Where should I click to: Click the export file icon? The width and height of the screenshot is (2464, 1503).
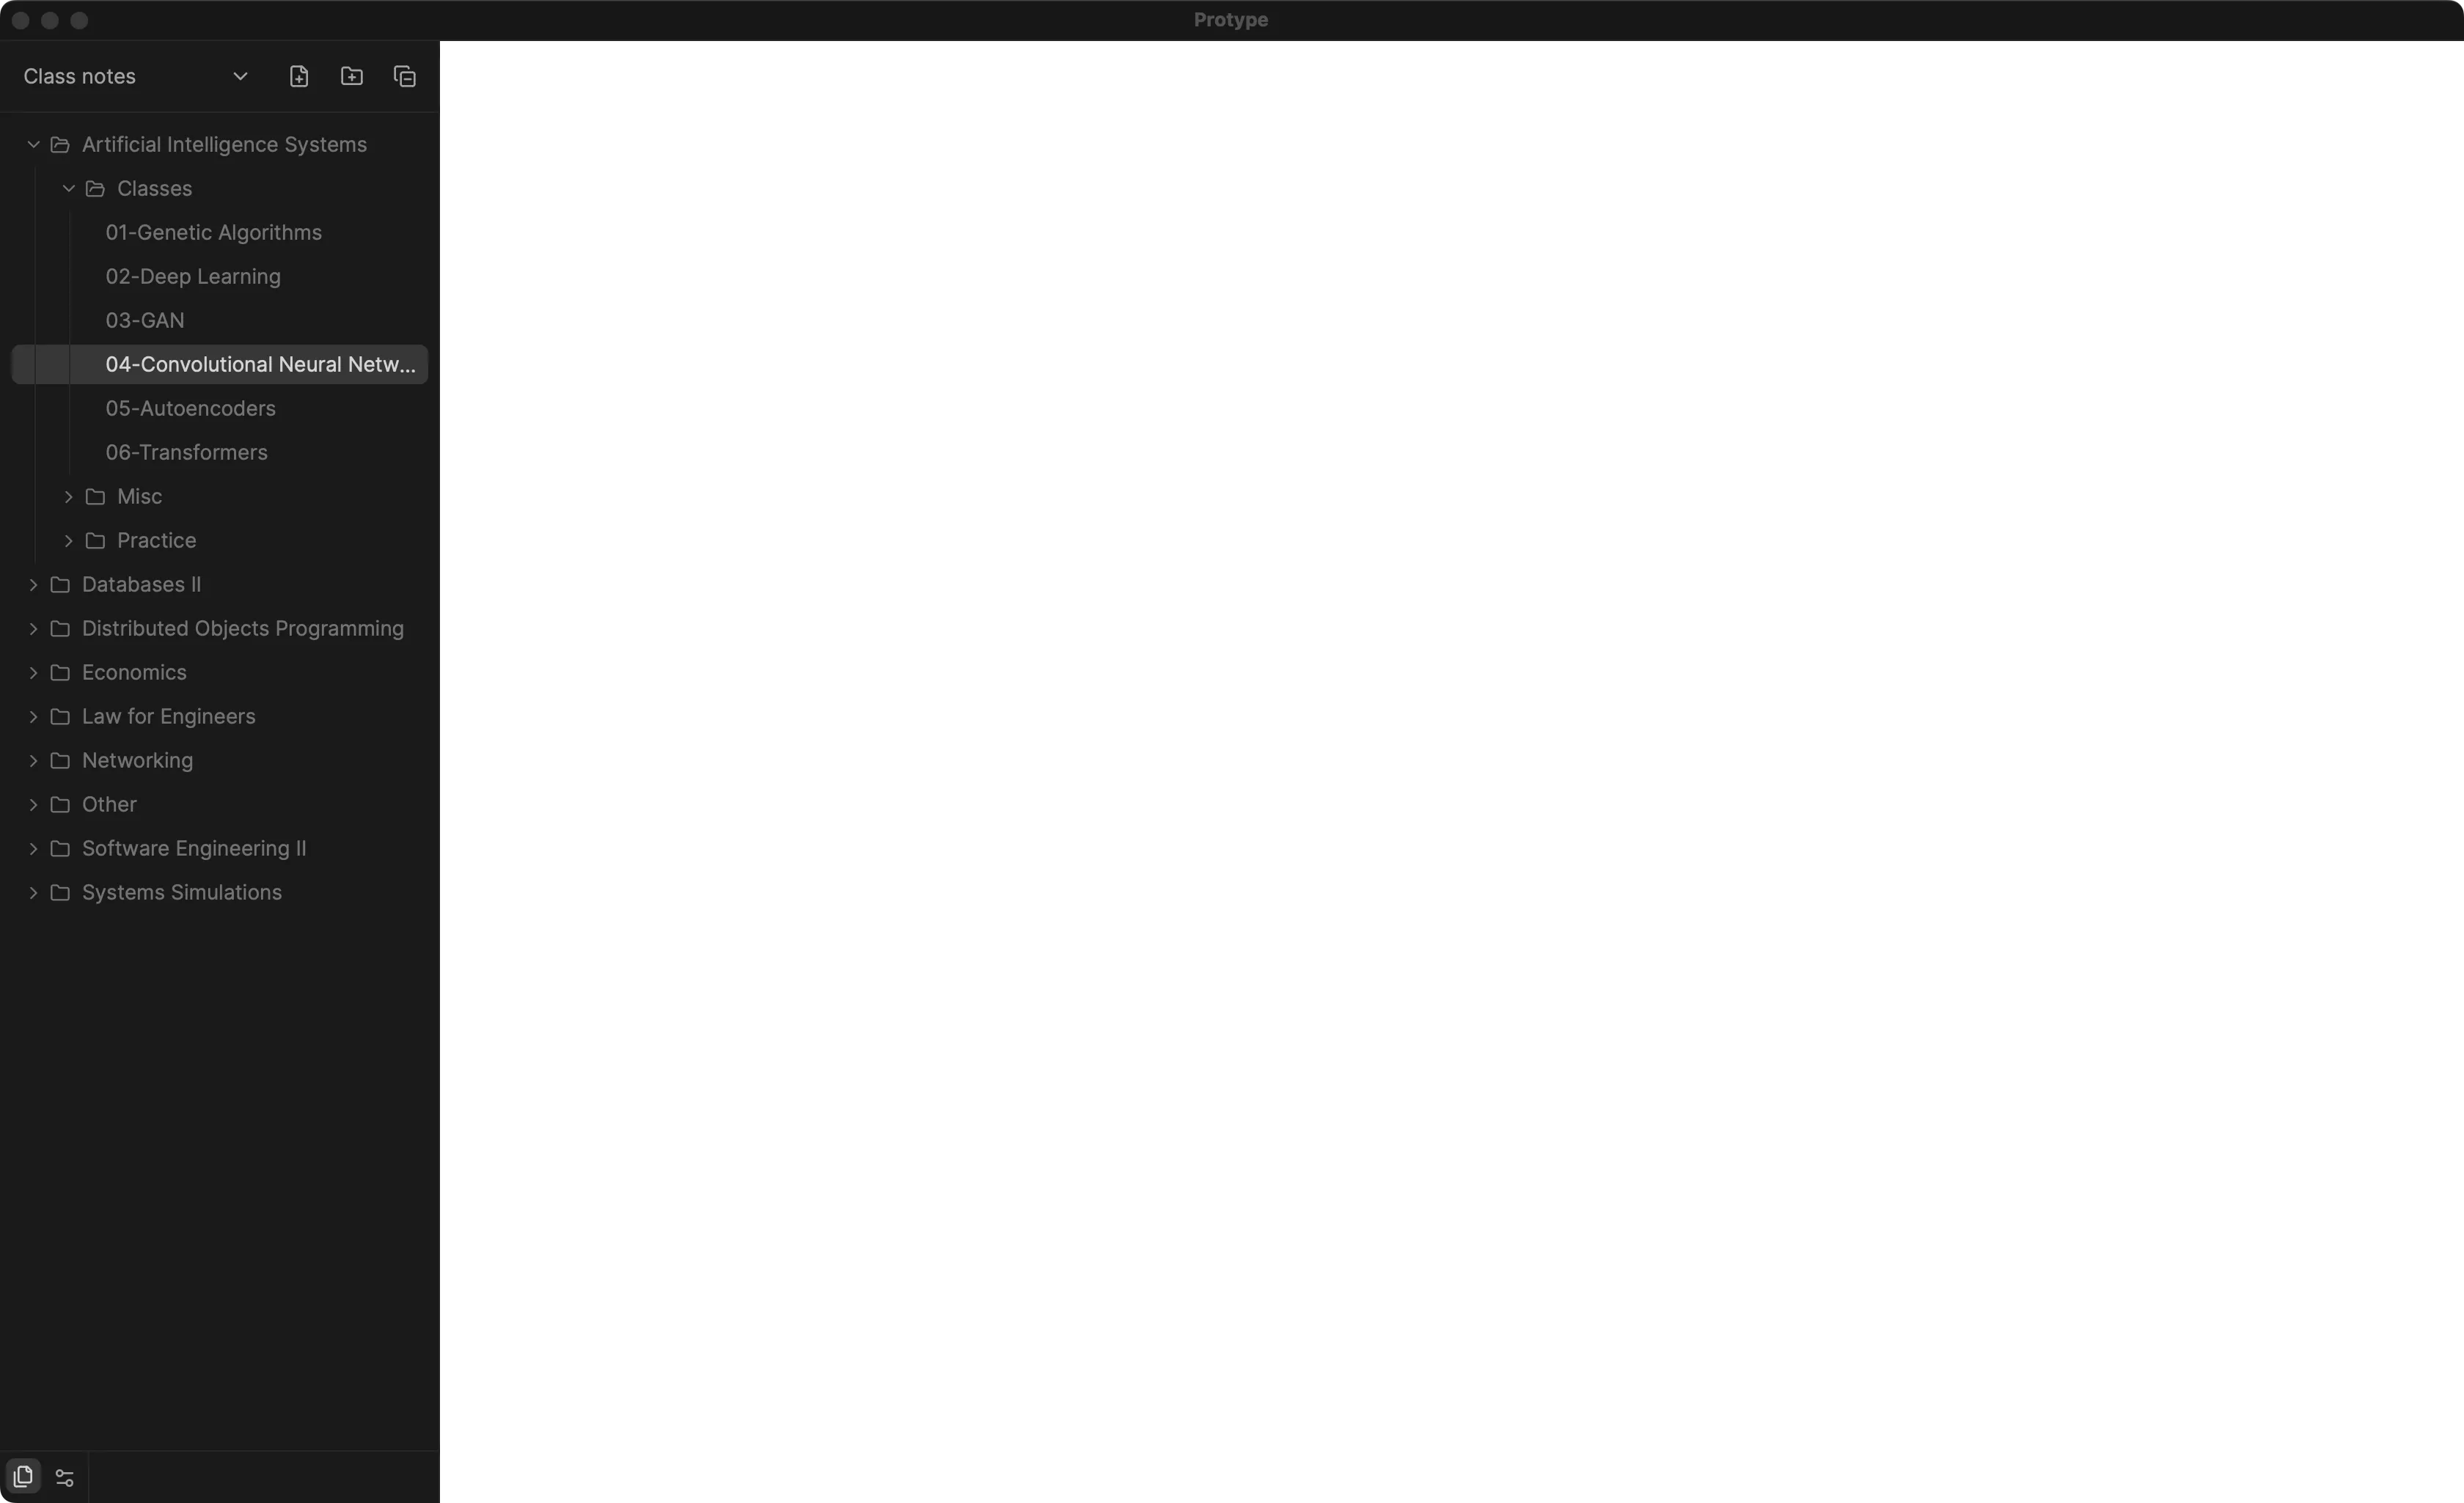point(405,76)
